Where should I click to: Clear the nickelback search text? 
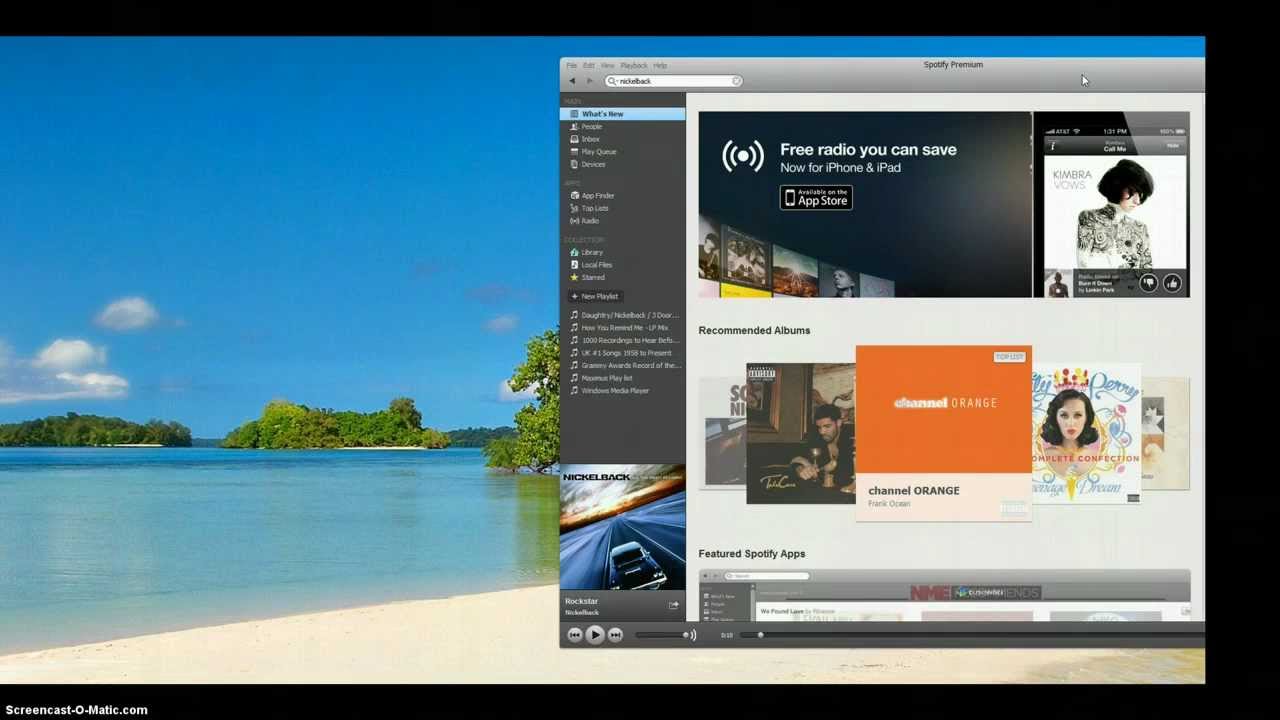736,81
